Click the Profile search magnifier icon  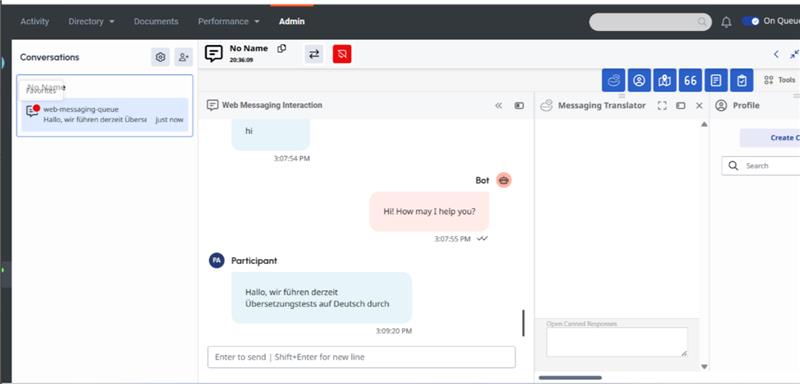click(x=733, y=166)
